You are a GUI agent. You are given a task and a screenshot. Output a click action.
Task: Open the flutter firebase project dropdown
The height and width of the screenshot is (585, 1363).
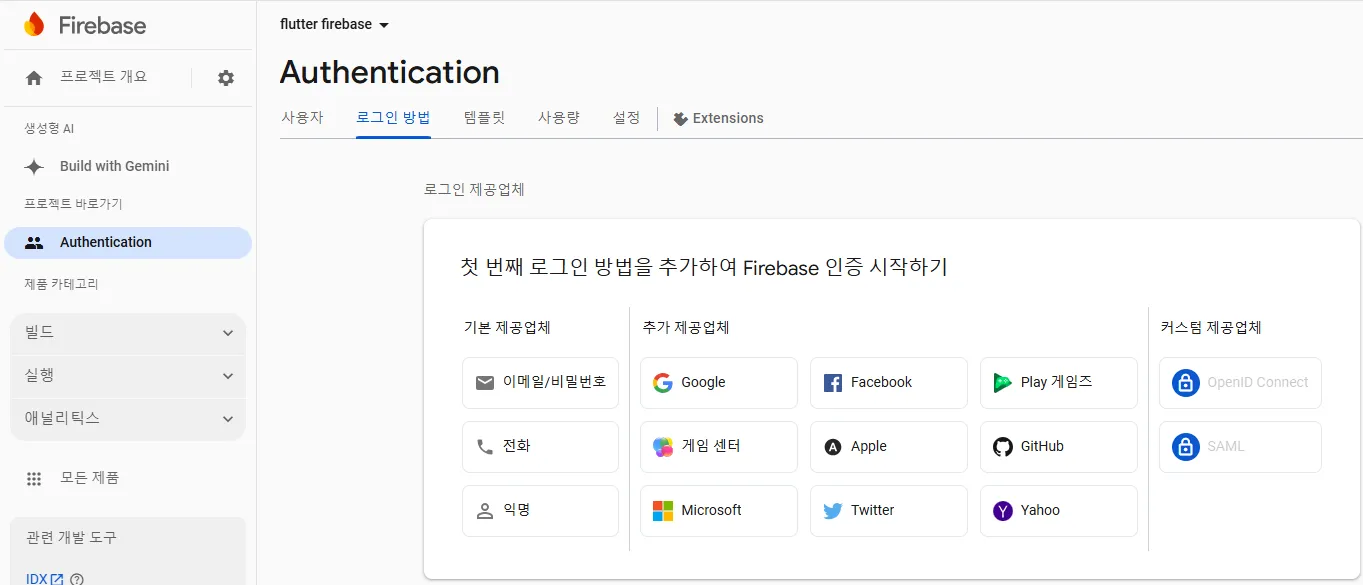[x=334, y=24]
